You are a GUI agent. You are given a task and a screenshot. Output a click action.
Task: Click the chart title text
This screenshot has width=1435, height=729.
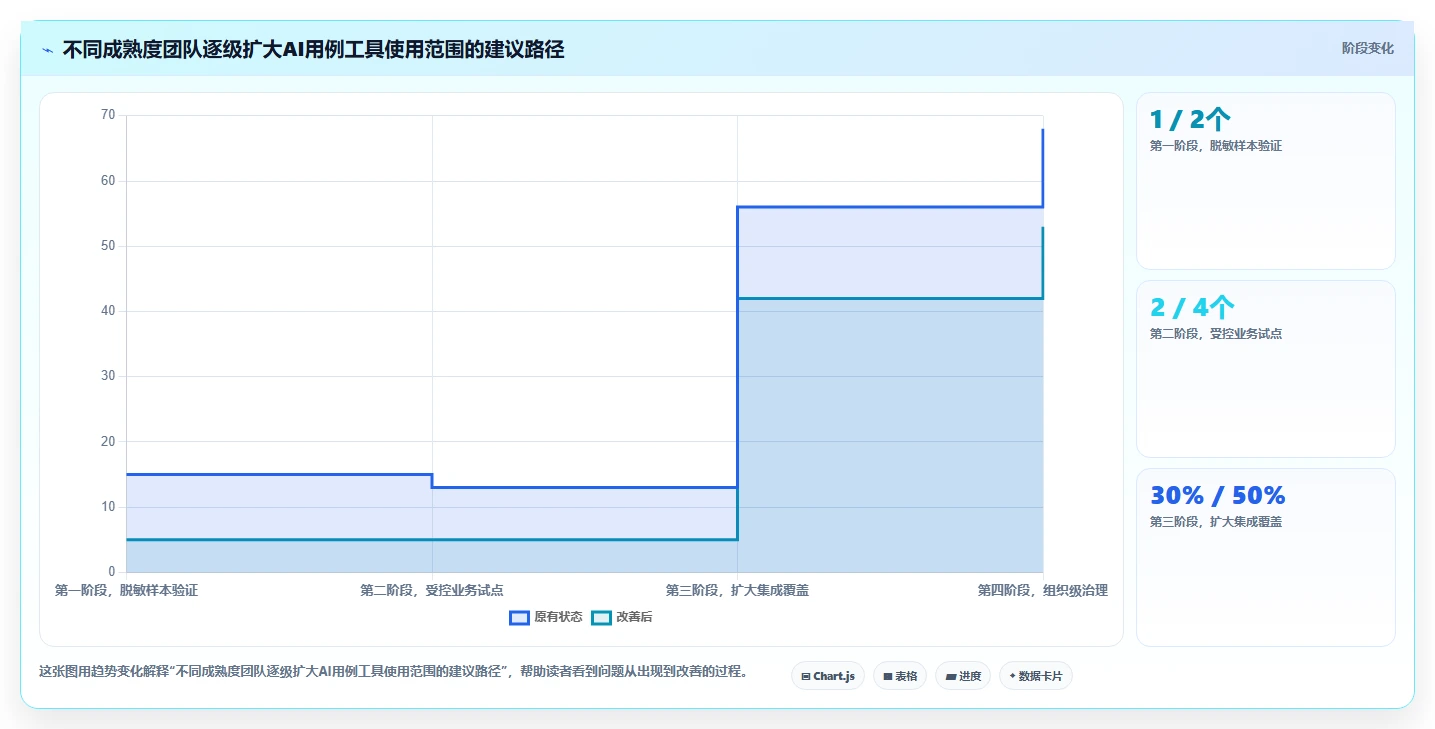click(x=313, y=49)
